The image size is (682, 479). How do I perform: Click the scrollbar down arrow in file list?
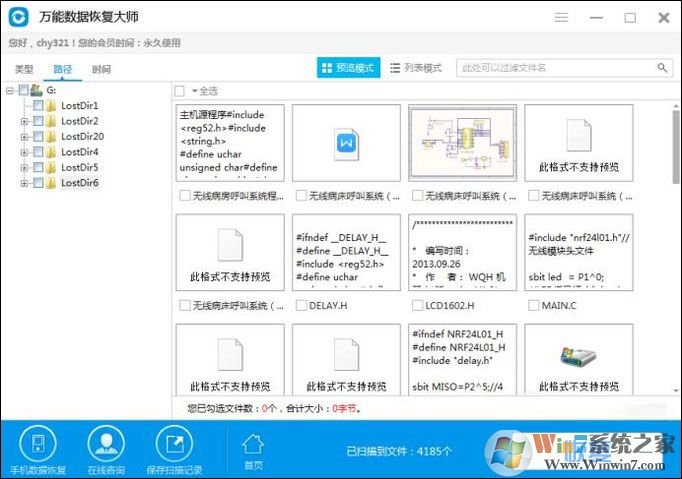click(676, 390)
